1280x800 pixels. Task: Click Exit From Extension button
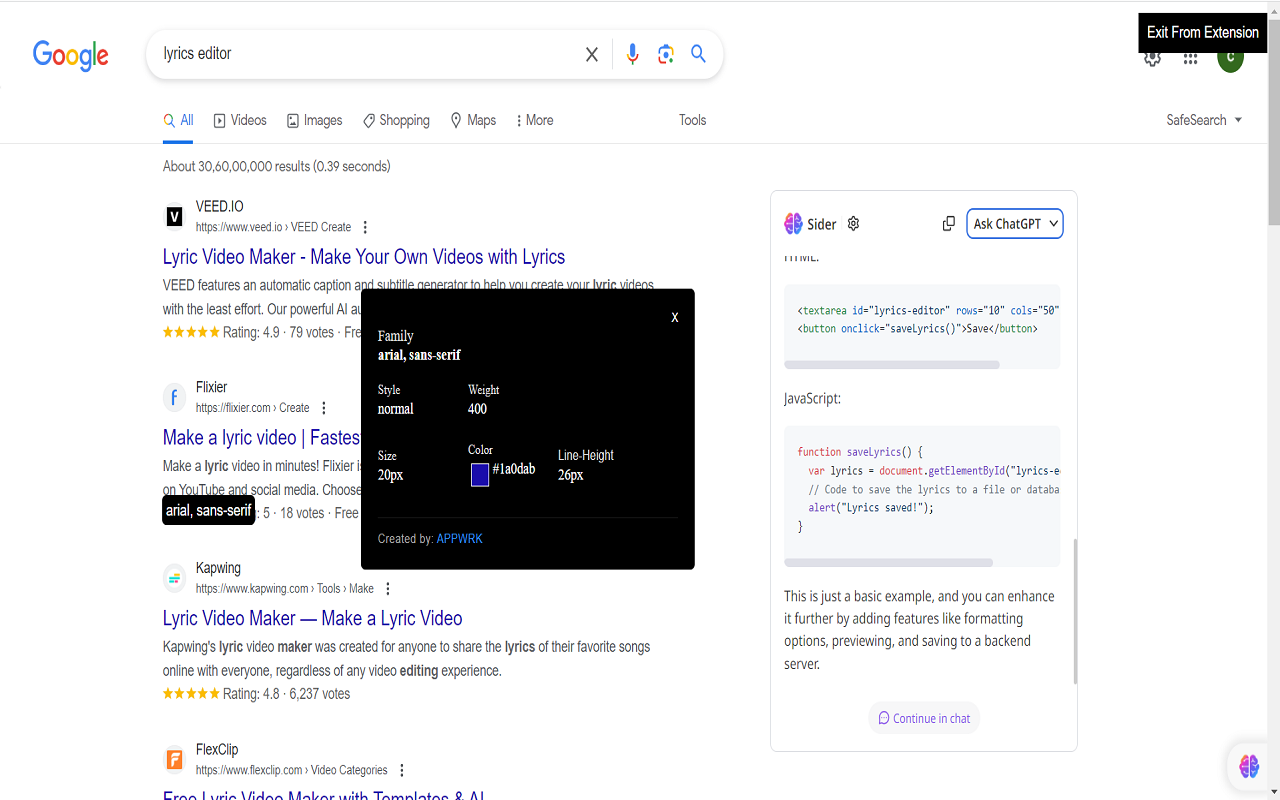1202,33
